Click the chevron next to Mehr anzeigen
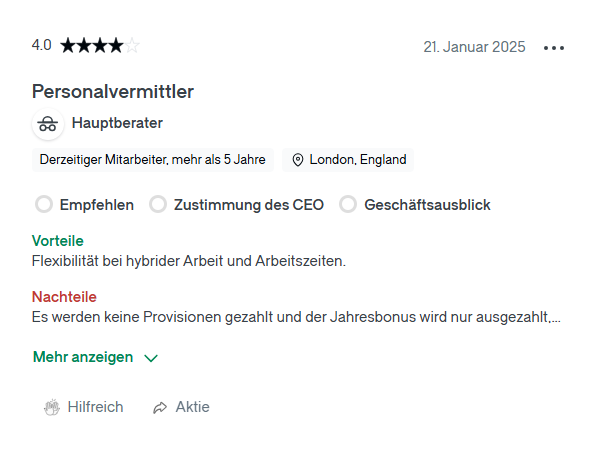 (x=151, y=358)
